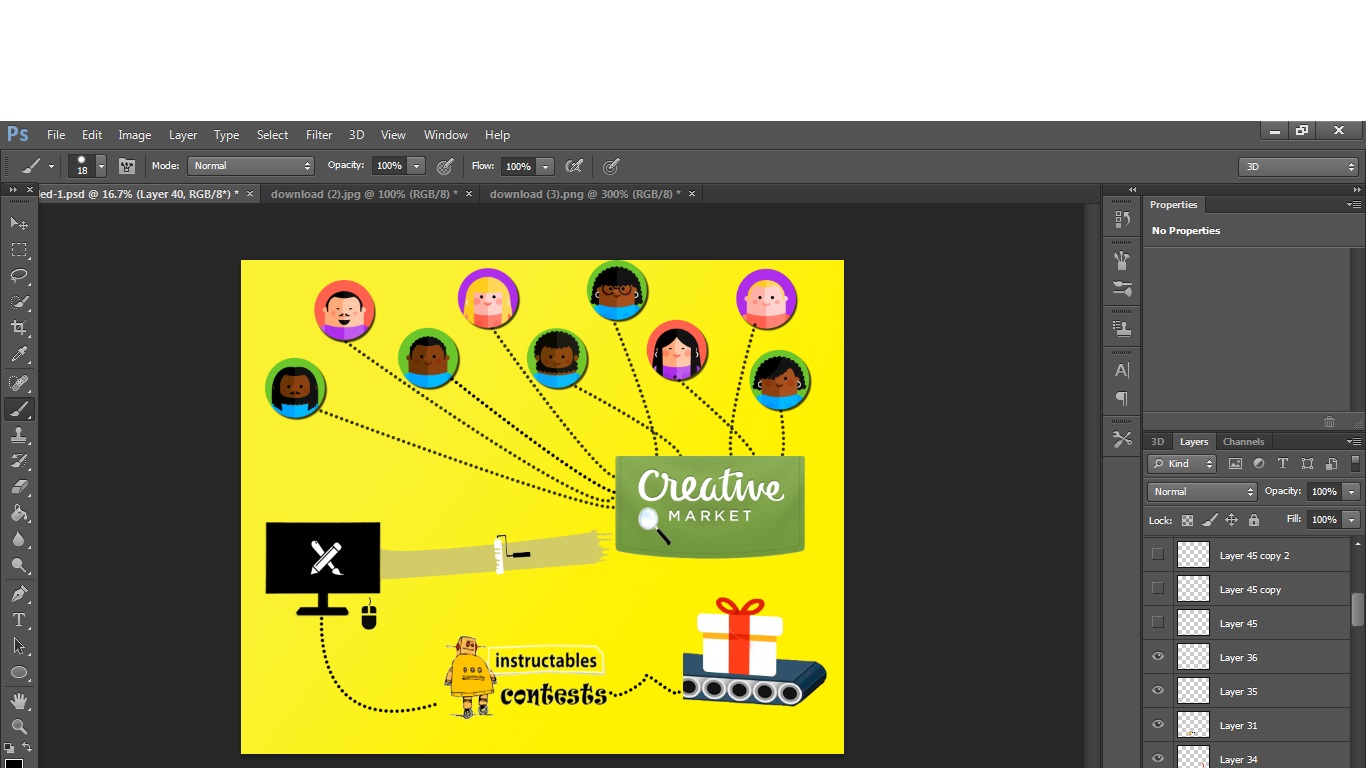Viewport: 1366px width, 768px height.
Task: Switch to download (2).jpg document tab
Action: [364, 194]
